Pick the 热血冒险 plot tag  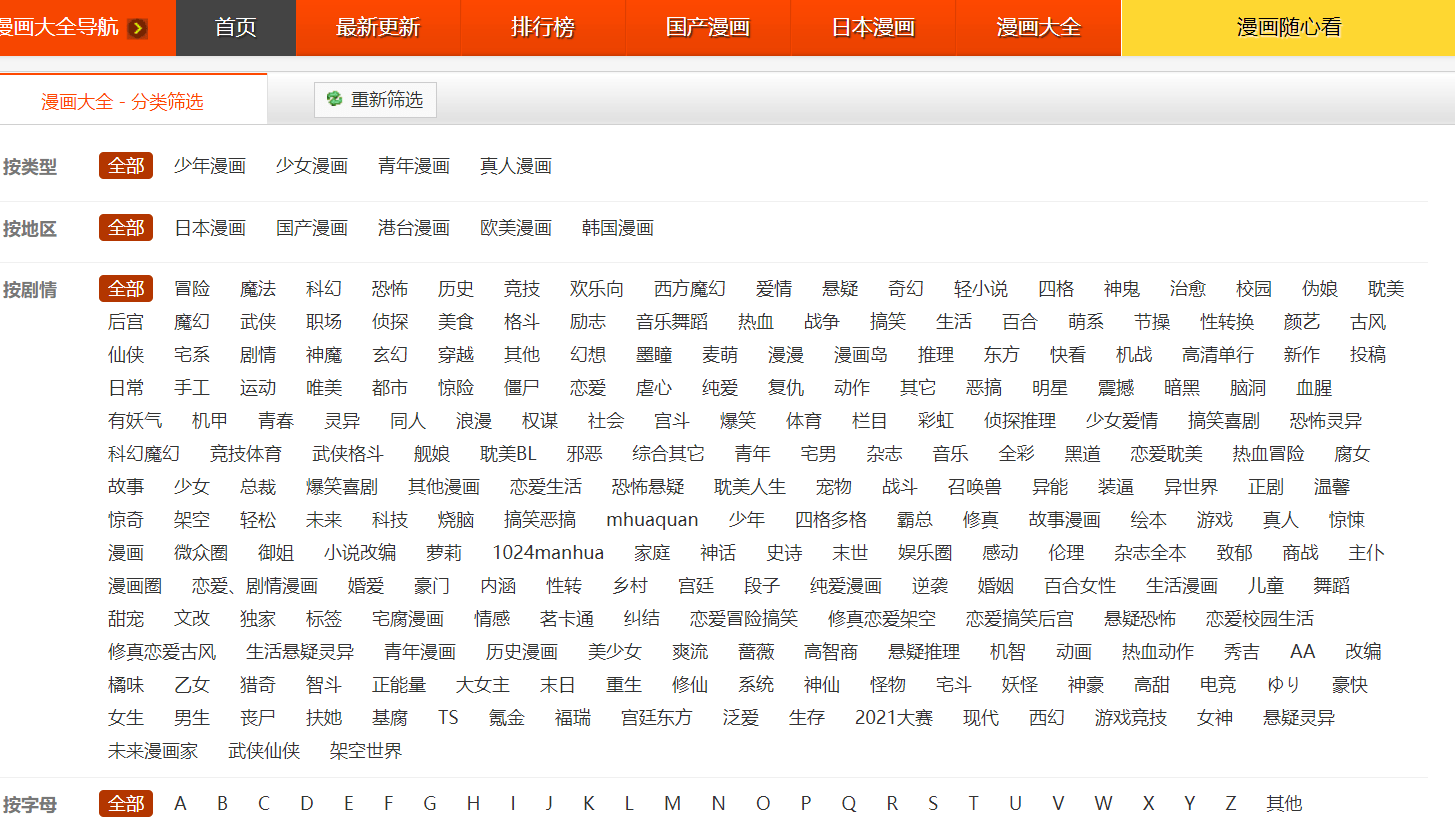click(1268, 454)
